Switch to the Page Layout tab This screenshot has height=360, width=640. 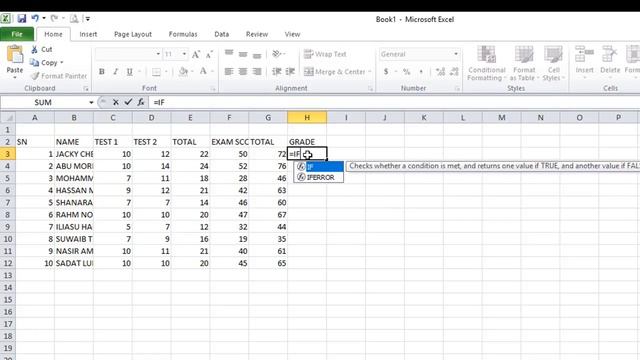133,34
